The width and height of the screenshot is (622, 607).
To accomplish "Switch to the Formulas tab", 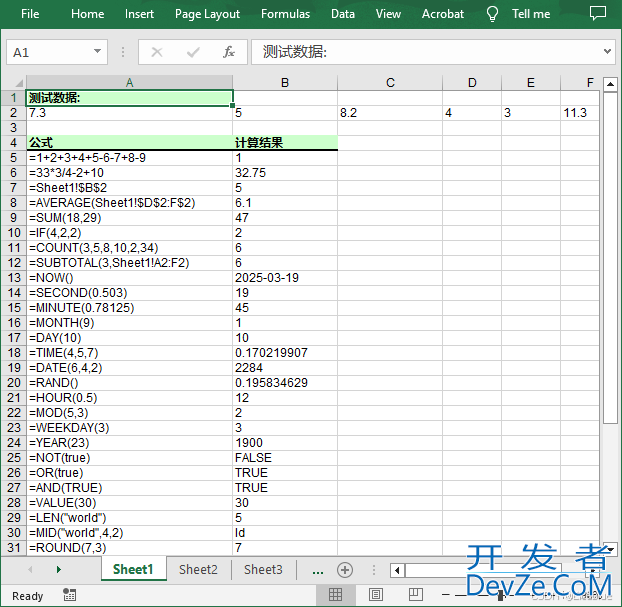I will click(285, 14).
